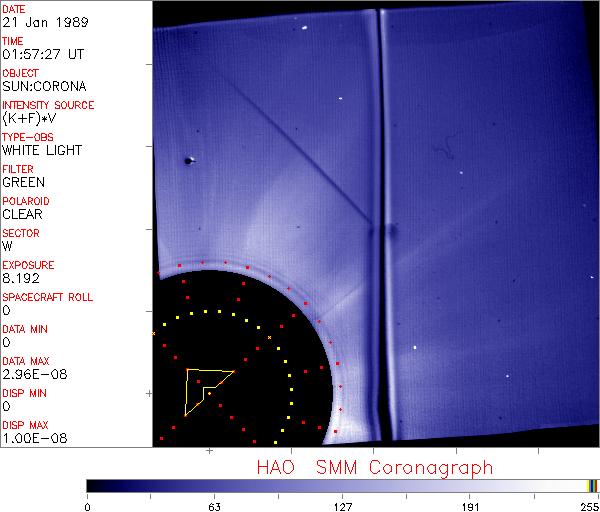The image size is (600, 512).
Task: Click the yellow triangular arrow marker
Action: tap(204, 388)
